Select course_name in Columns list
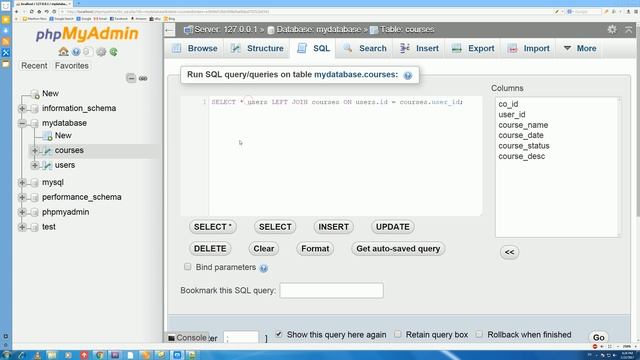The height and width of the screenshot is (360, 640). point(523,125)
